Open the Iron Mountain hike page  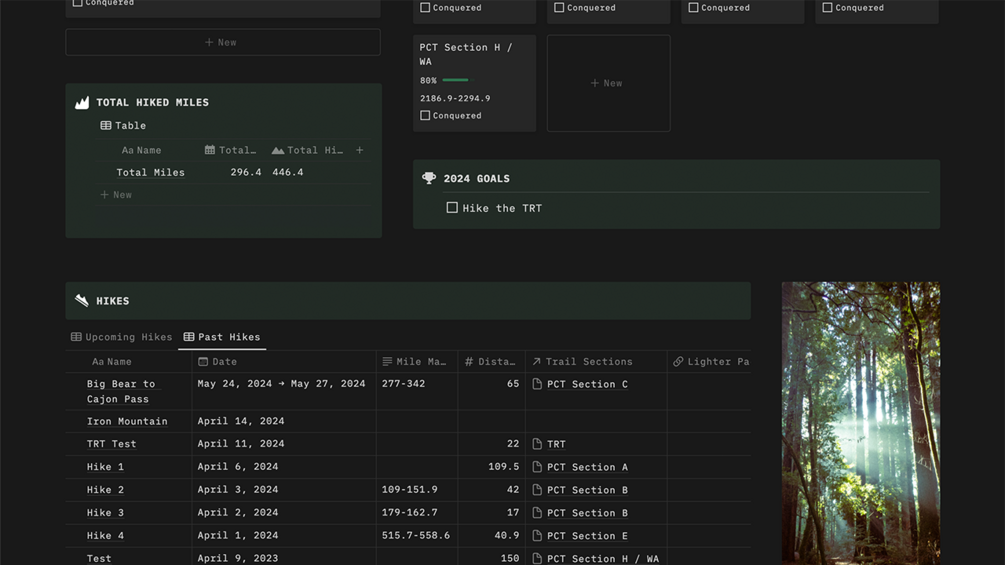127,421
